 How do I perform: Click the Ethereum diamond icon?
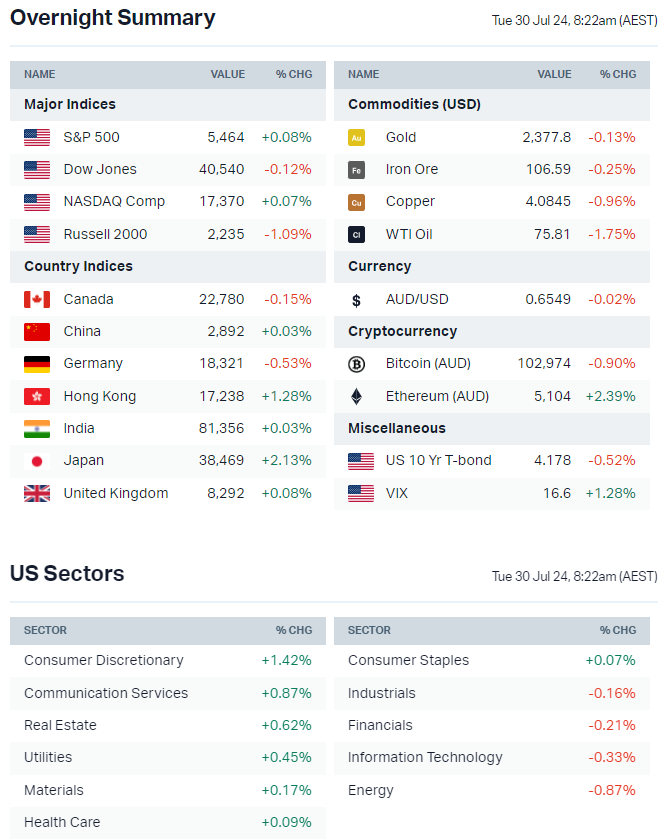tap(356, 396)
